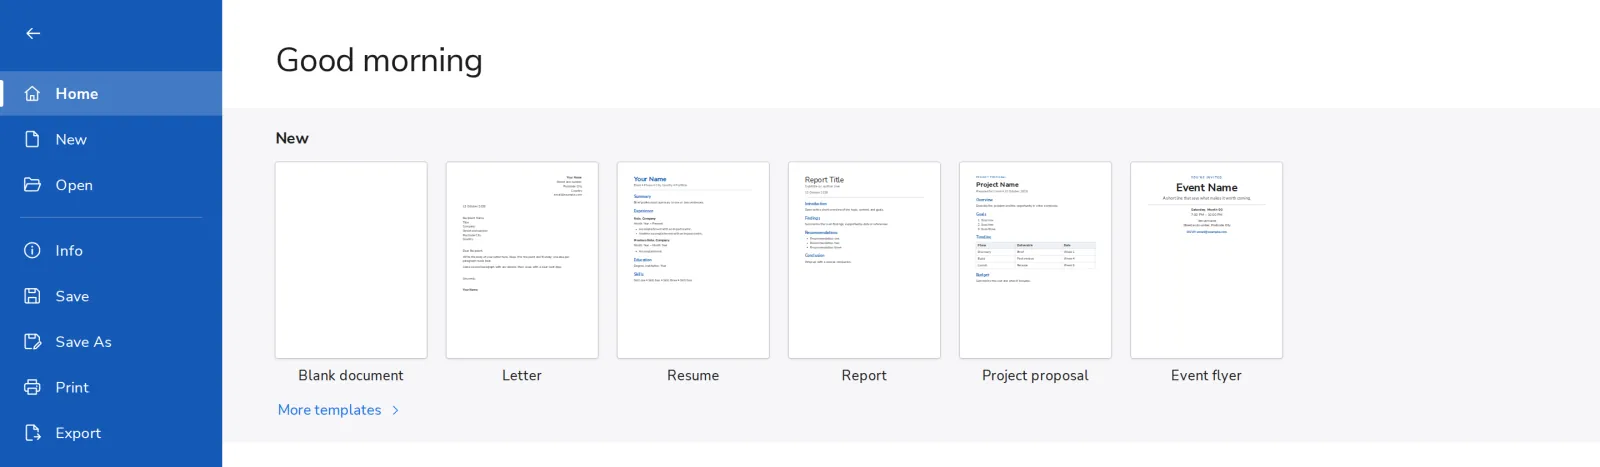Screen dimensions: 1600x467
Task: Choose the Export menu entry
Action: click(x=111, y=433)
